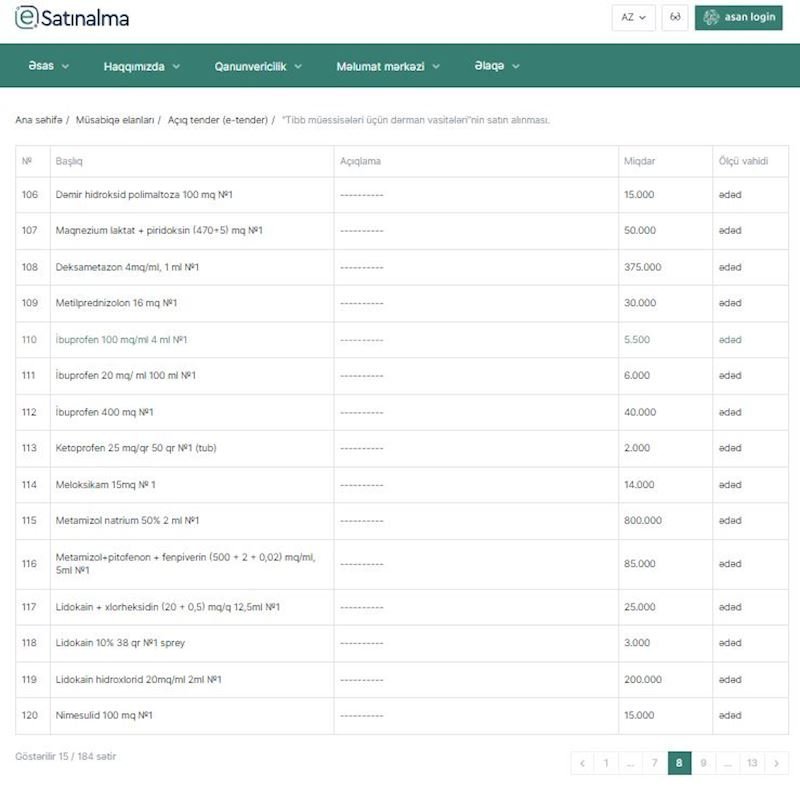Jump to last page 13
Image resolution: width=800 pixels, height=801 pixels.
(x=752, y=763)
